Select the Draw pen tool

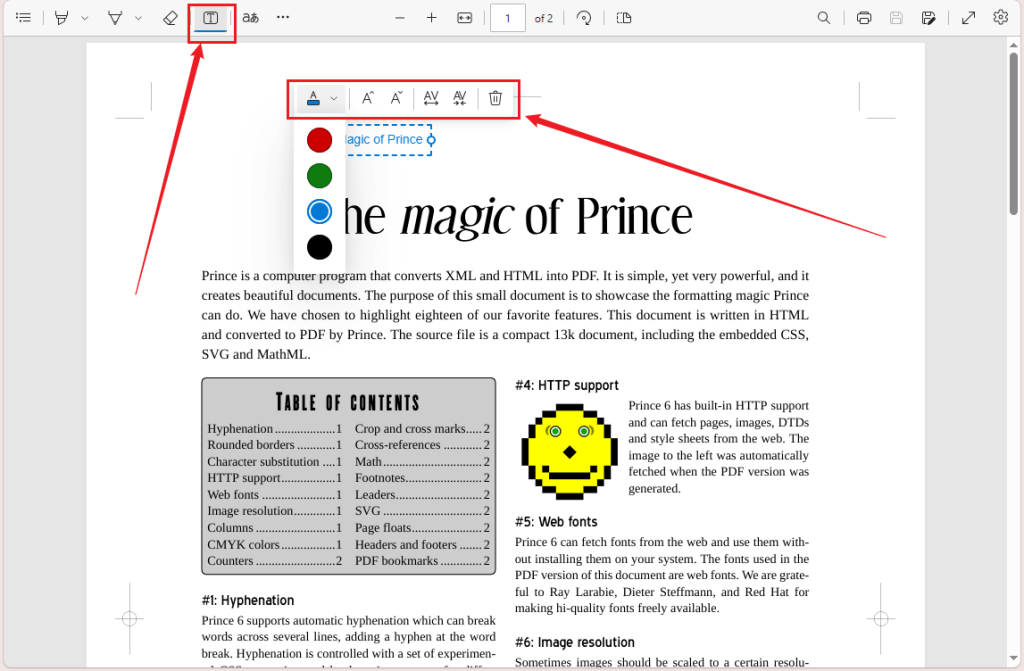[115, 18]
